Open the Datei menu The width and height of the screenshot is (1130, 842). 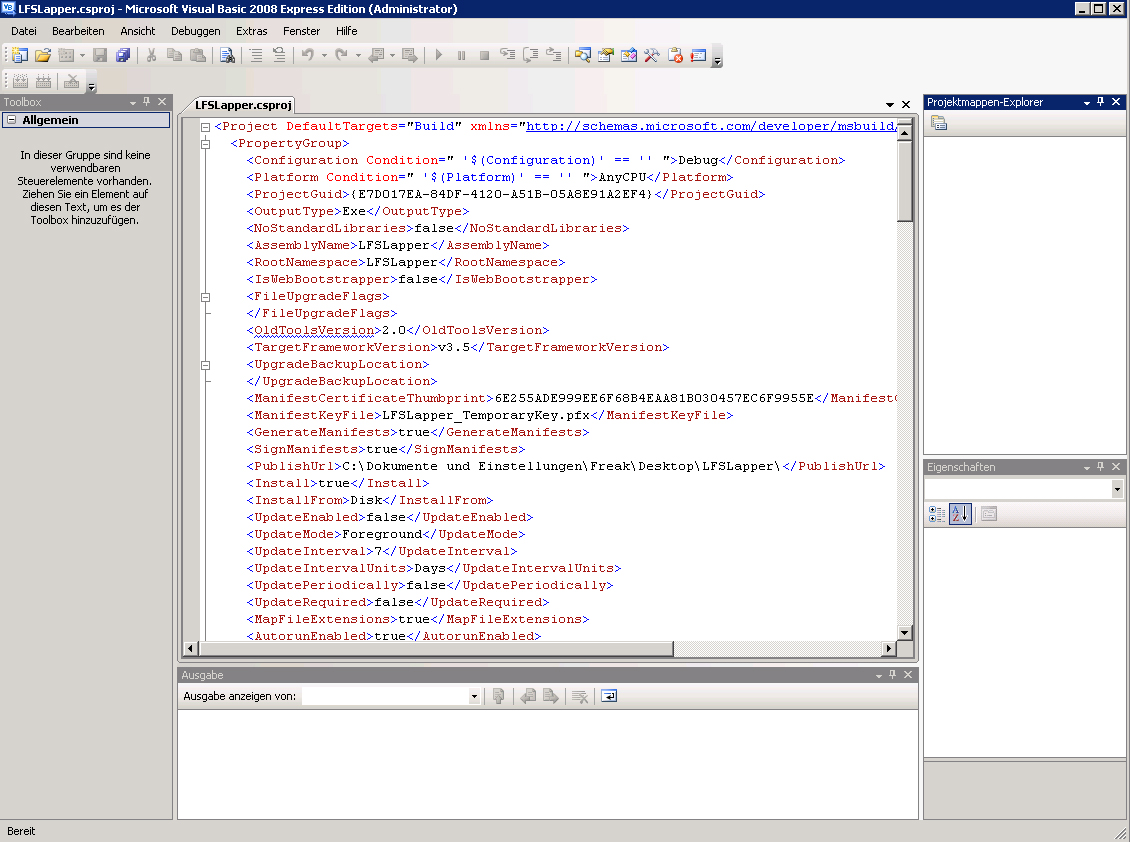[x=24, y=31]
